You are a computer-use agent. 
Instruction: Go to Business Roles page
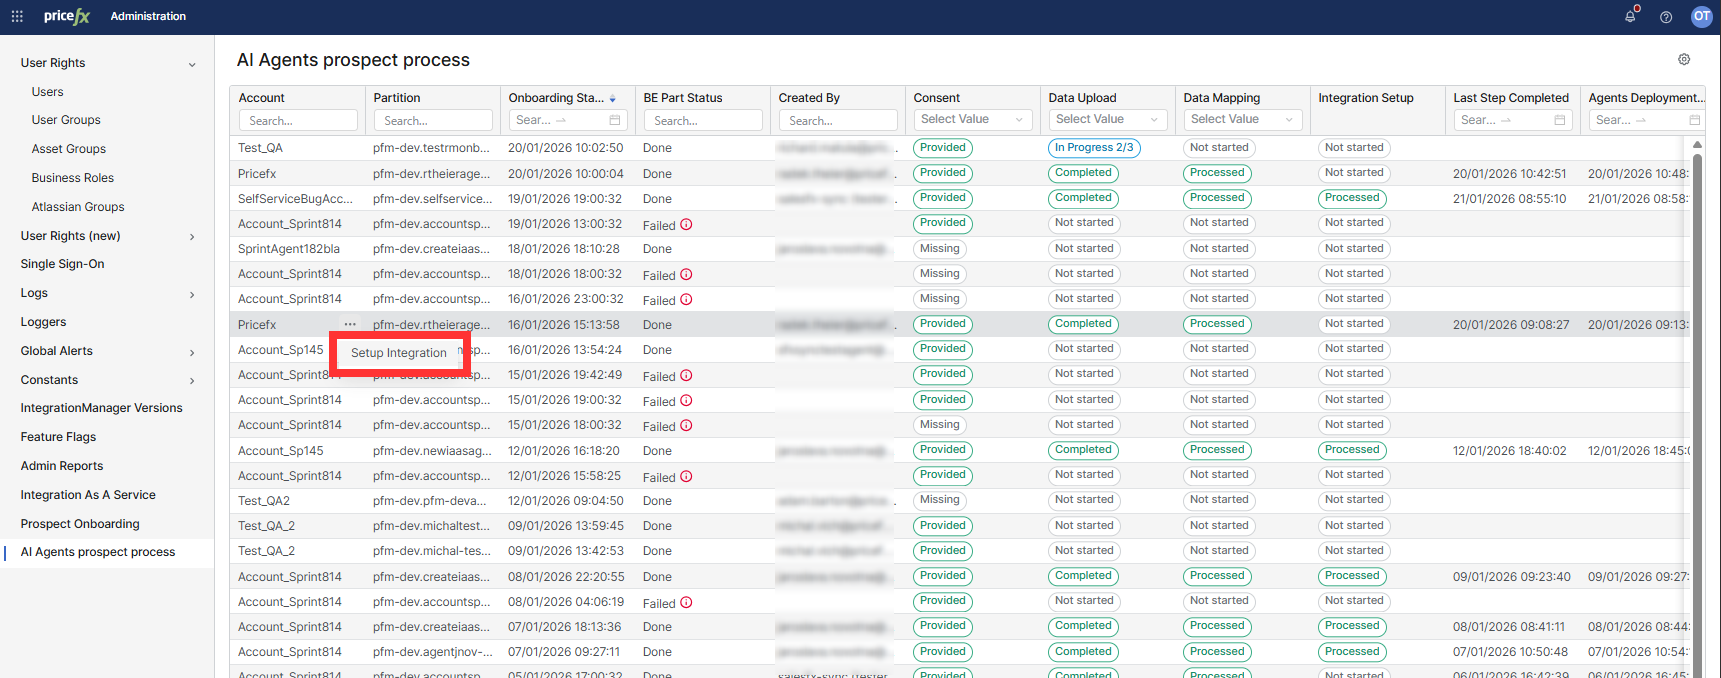pyautogui.click(x=73, y=178)
